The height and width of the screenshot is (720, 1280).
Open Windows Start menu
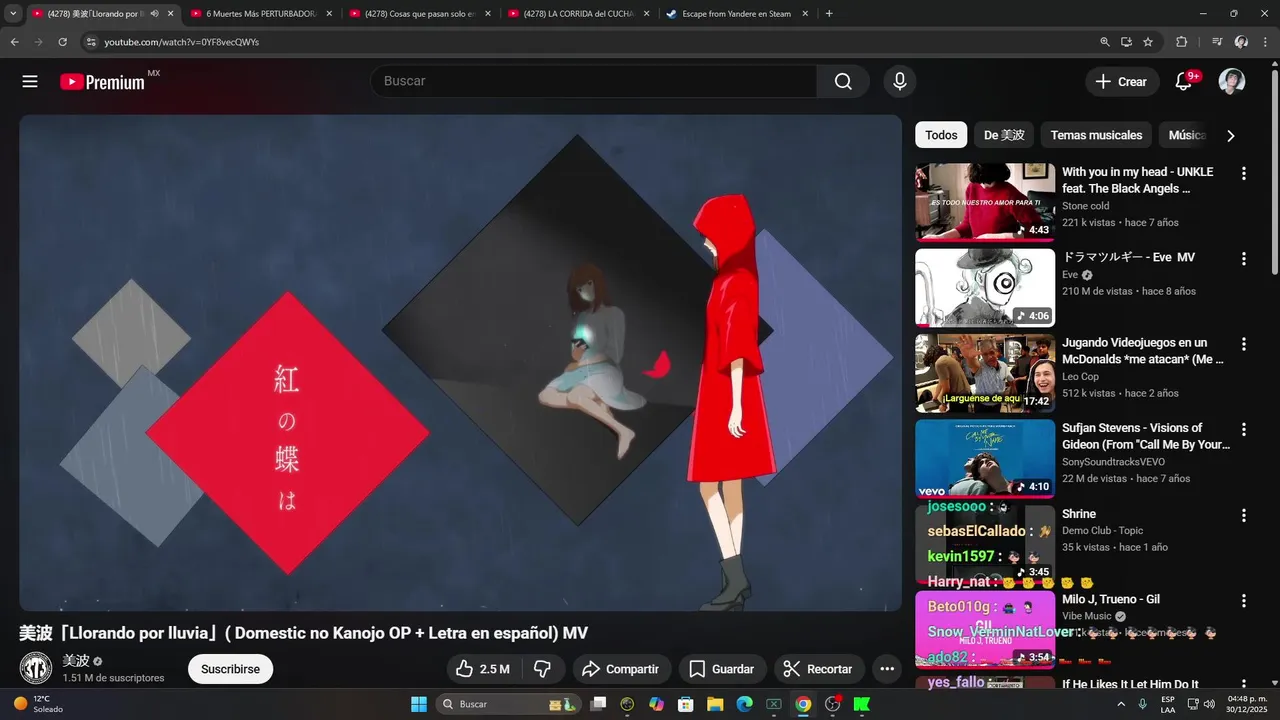tap(418, 704)
